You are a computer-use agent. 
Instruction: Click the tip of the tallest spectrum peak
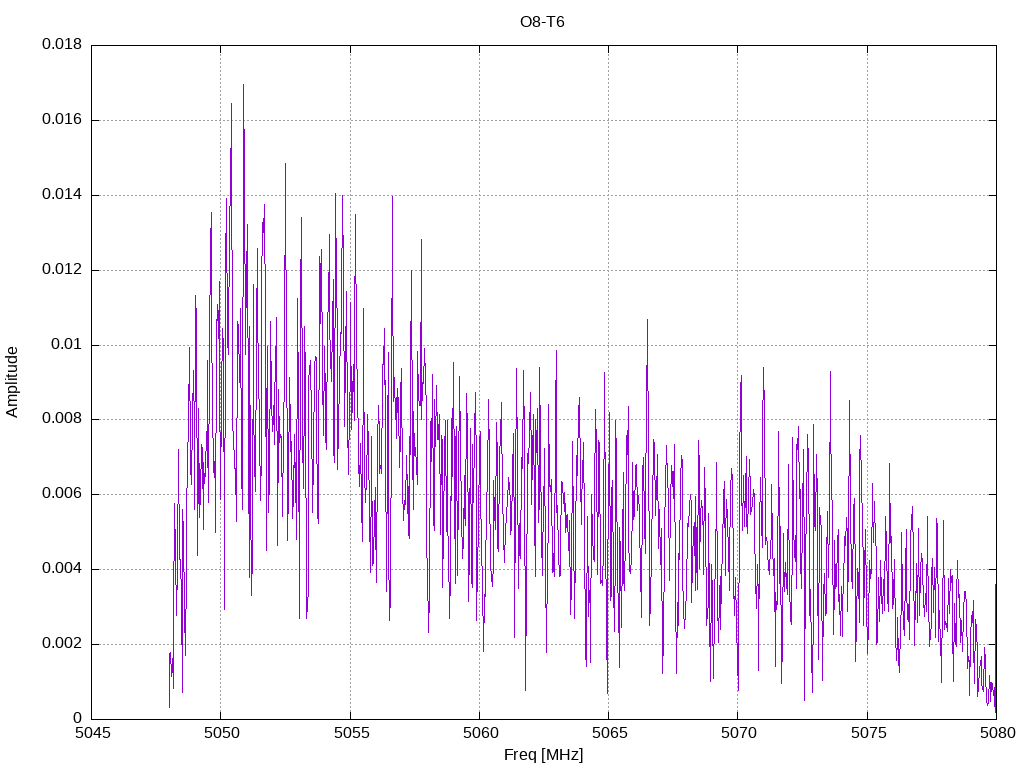[243, 84]
